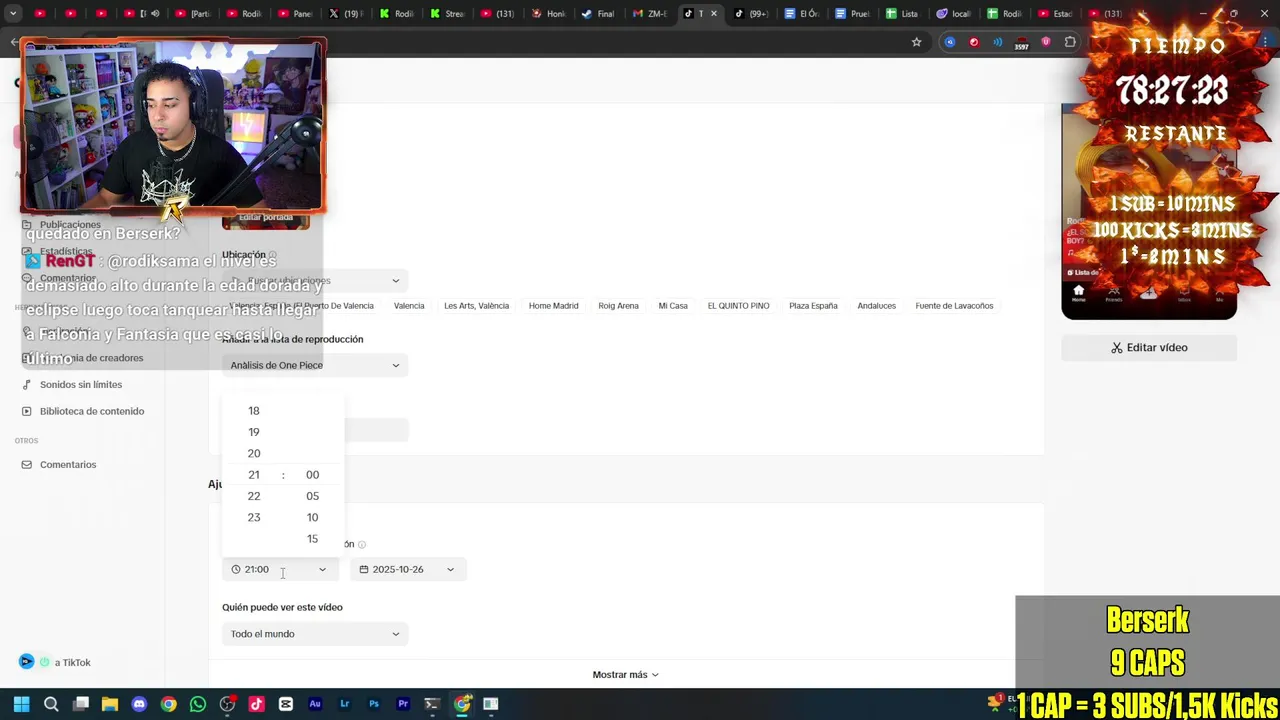Open Windows Start menu
This screenshot has height=720, width=1280.
click(21, 704)
